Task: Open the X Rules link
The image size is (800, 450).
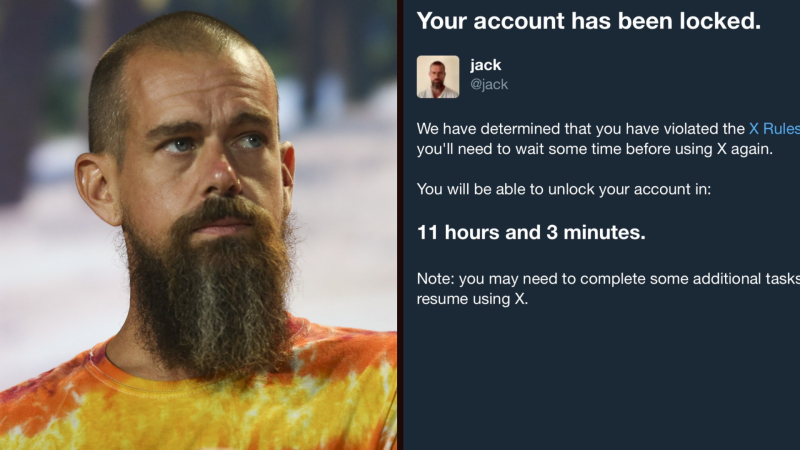Action: point(774,129)
